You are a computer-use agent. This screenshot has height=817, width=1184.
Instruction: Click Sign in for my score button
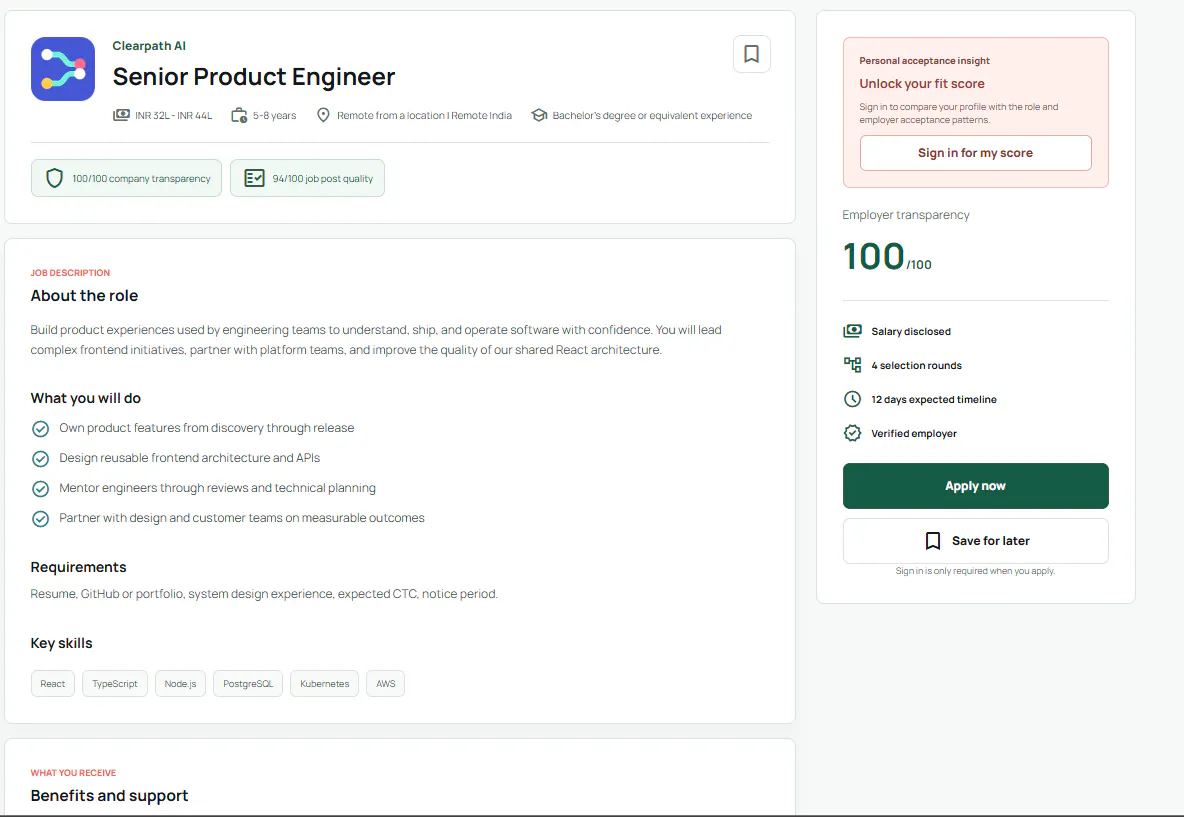tap(976, 153)
